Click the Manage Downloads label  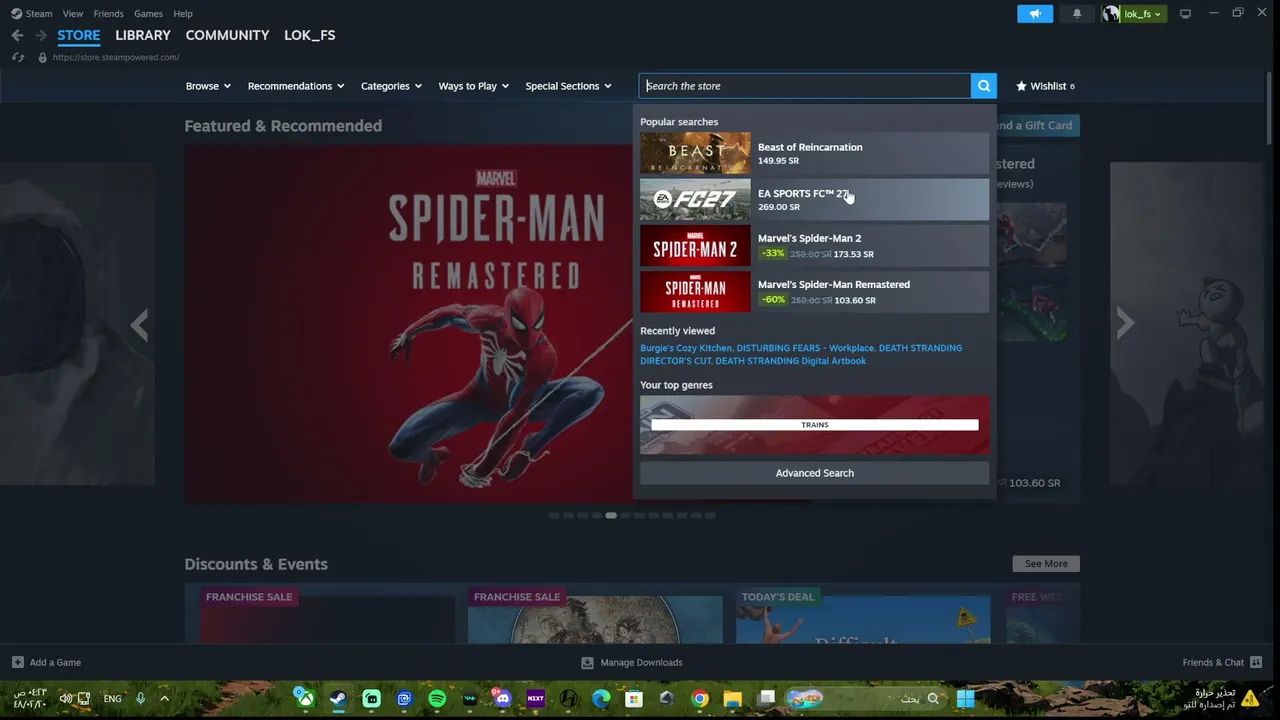(641, 662)
